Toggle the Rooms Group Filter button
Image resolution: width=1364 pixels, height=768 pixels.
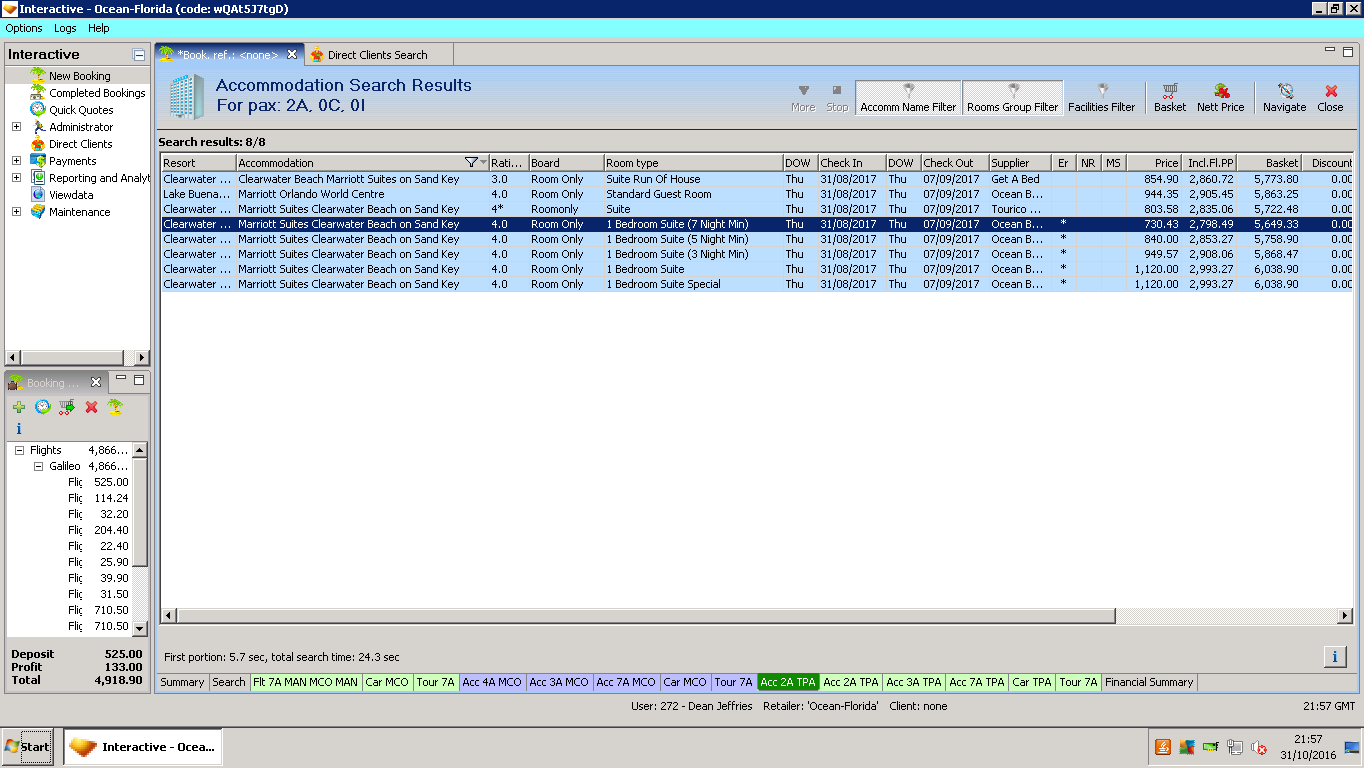click(x=1012, y=97)
